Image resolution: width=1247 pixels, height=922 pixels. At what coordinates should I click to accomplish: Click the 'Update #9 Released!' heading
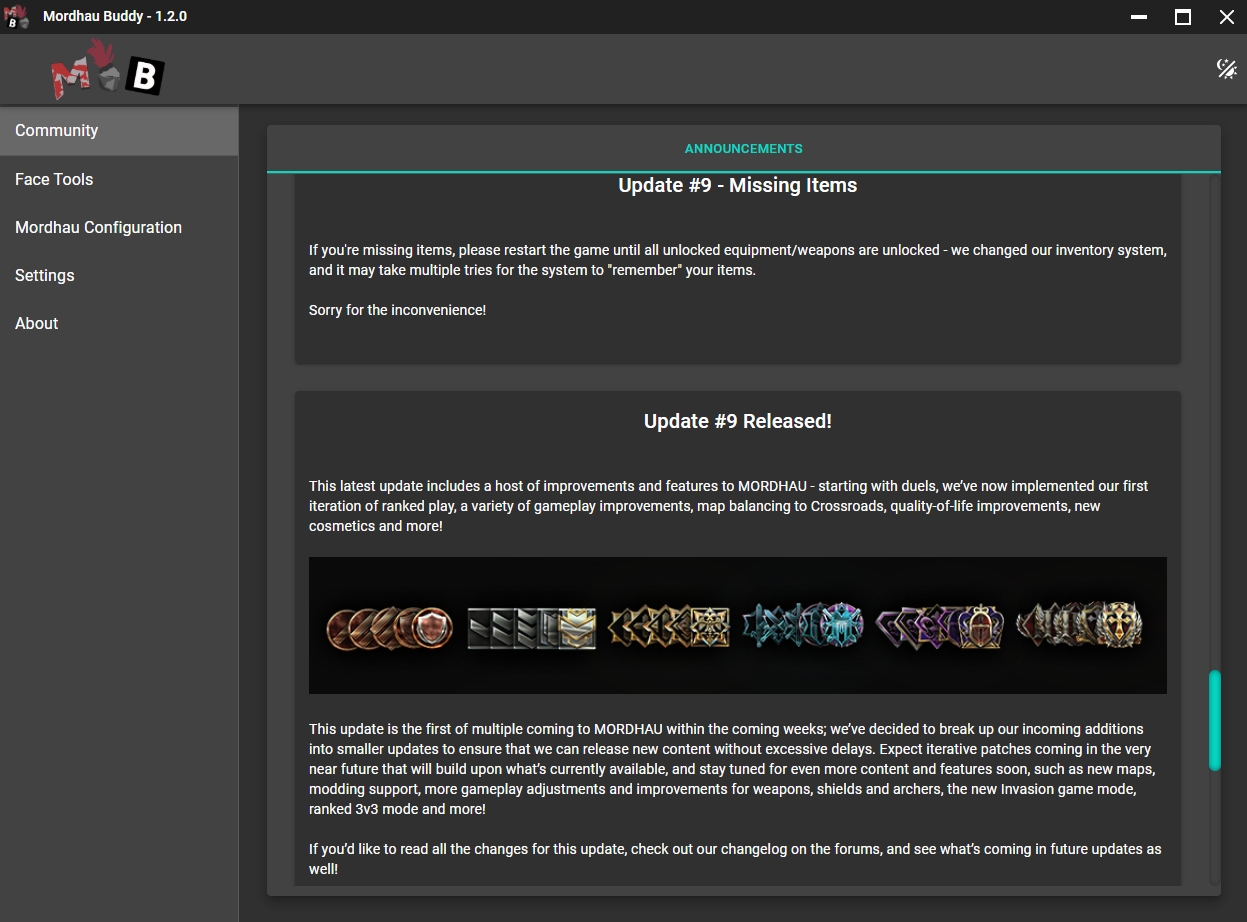pos(738,421)
